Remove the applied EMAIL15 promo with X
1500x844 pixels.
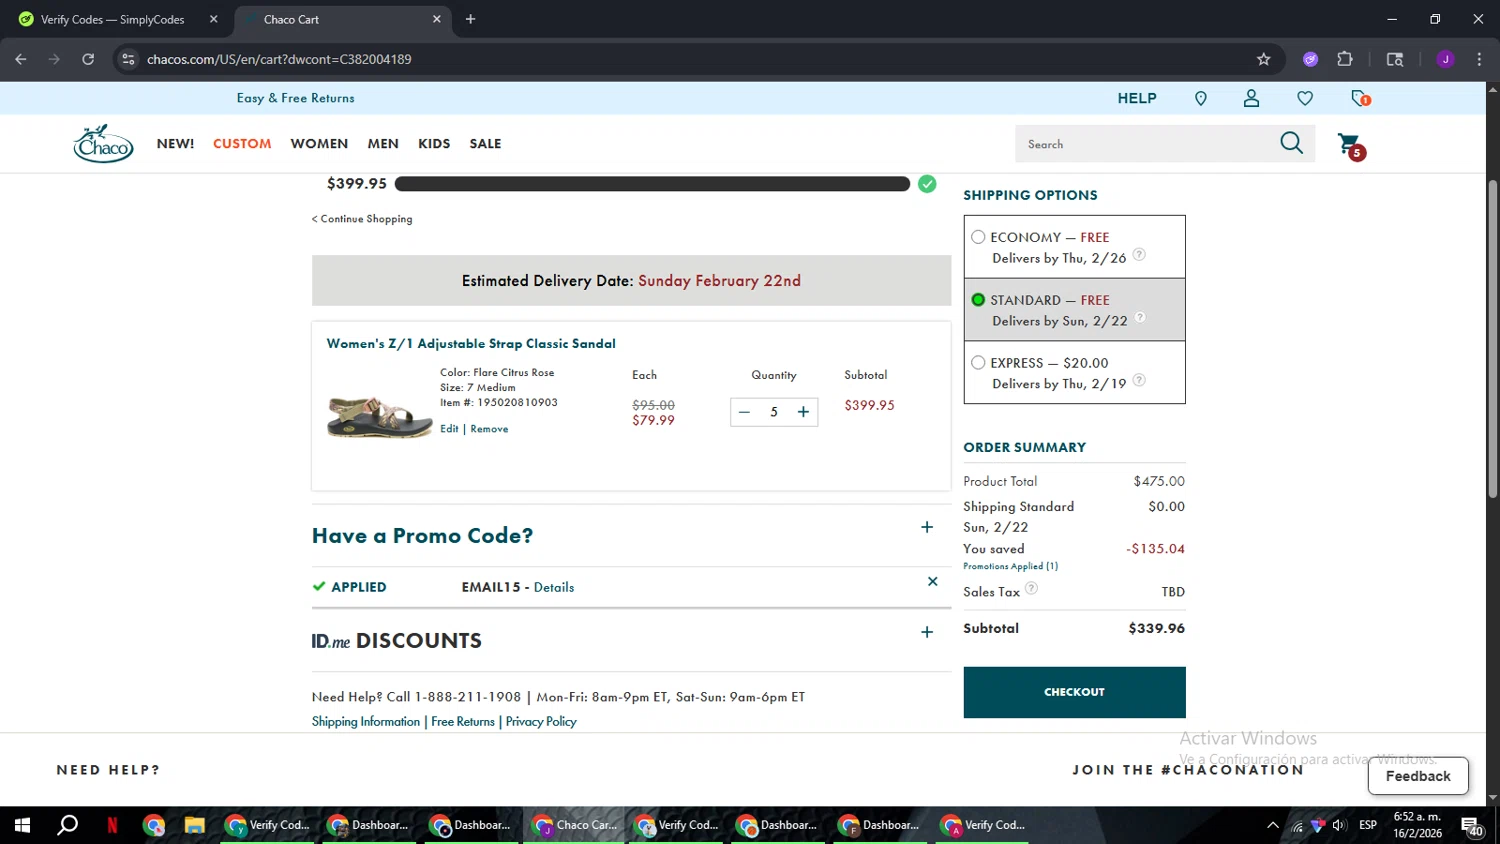coord(932,581)
